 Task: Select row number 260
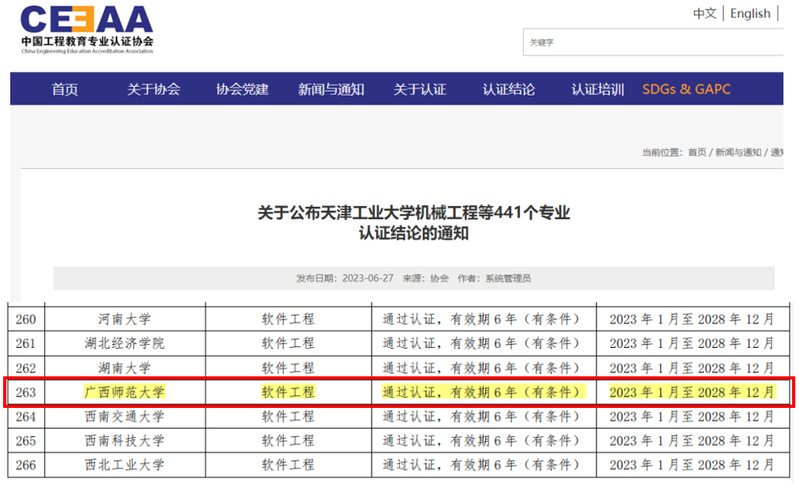[x=25, y=319]
